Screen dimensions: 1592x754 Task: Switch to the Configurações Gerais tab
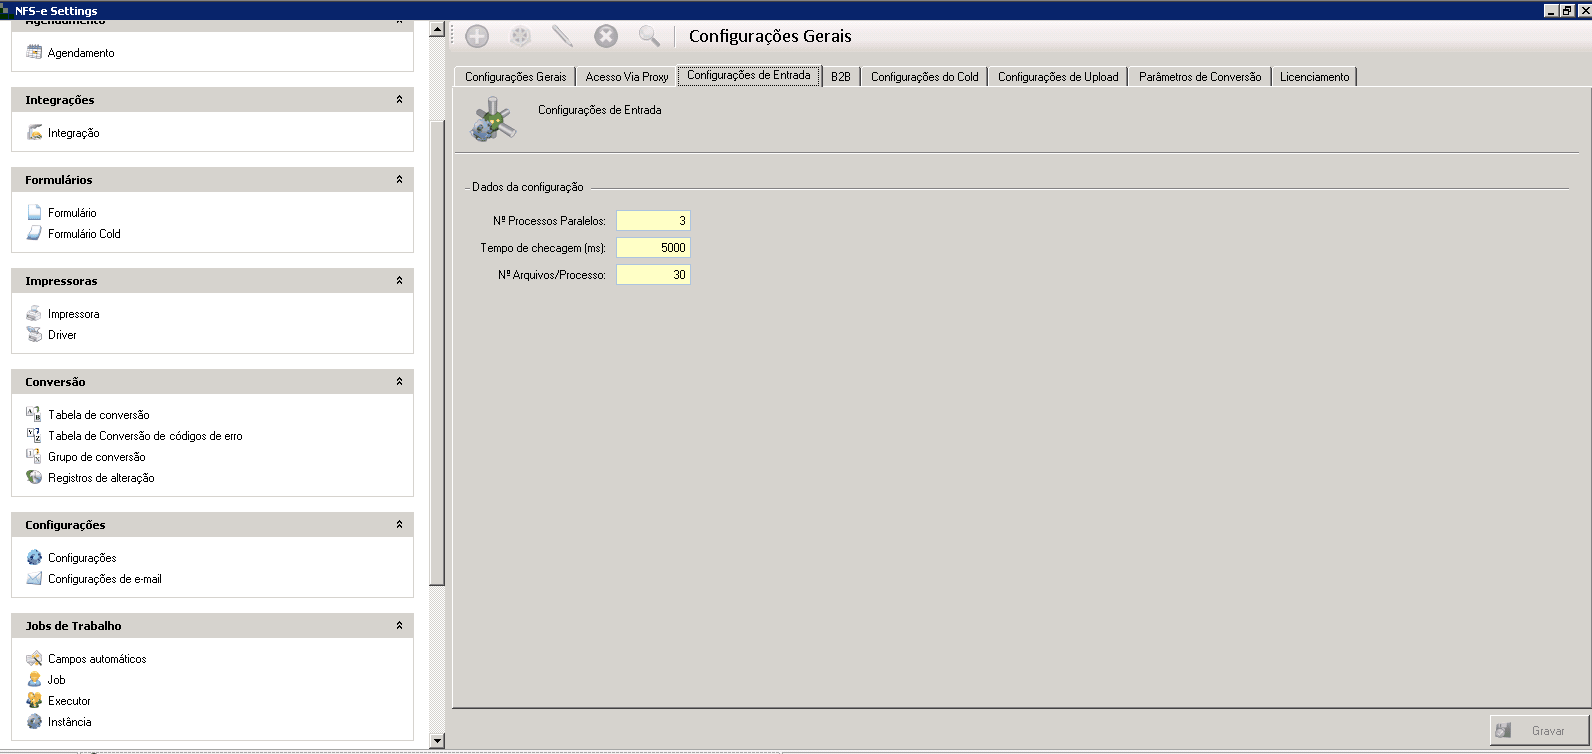click(x=515, y=77)
